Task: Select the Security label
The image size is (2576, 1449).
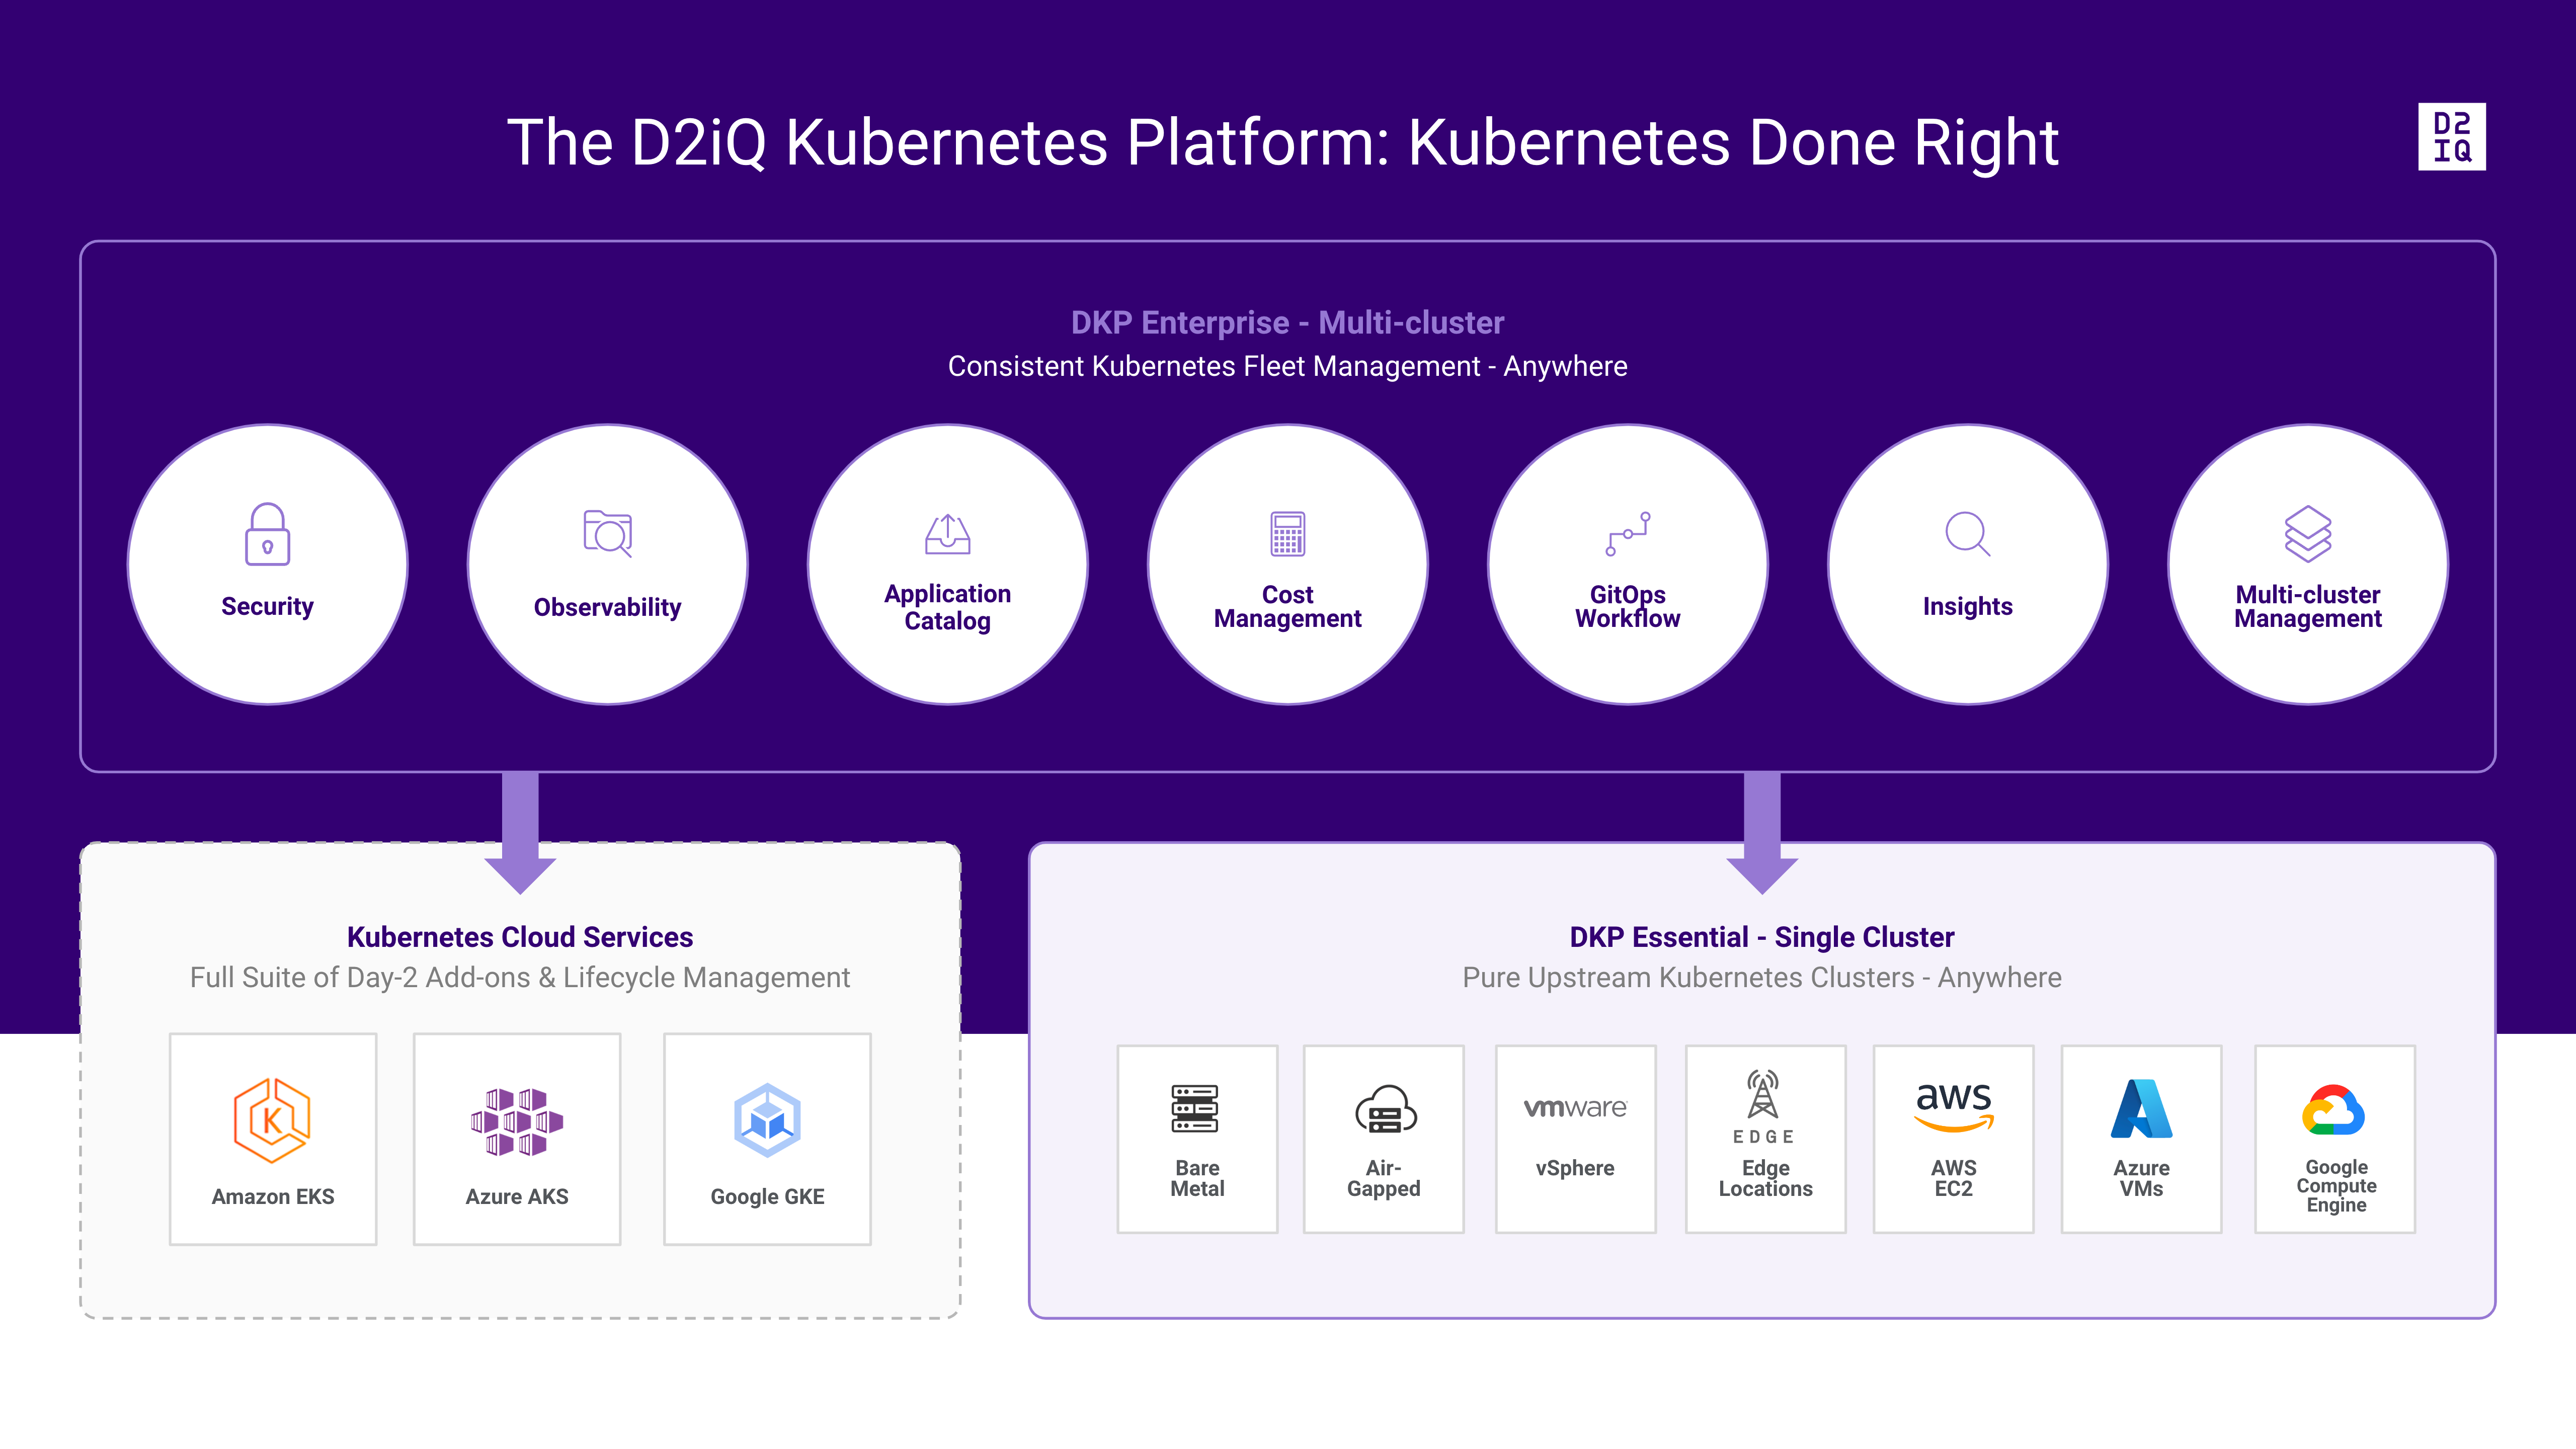Action: click(267, 607)
